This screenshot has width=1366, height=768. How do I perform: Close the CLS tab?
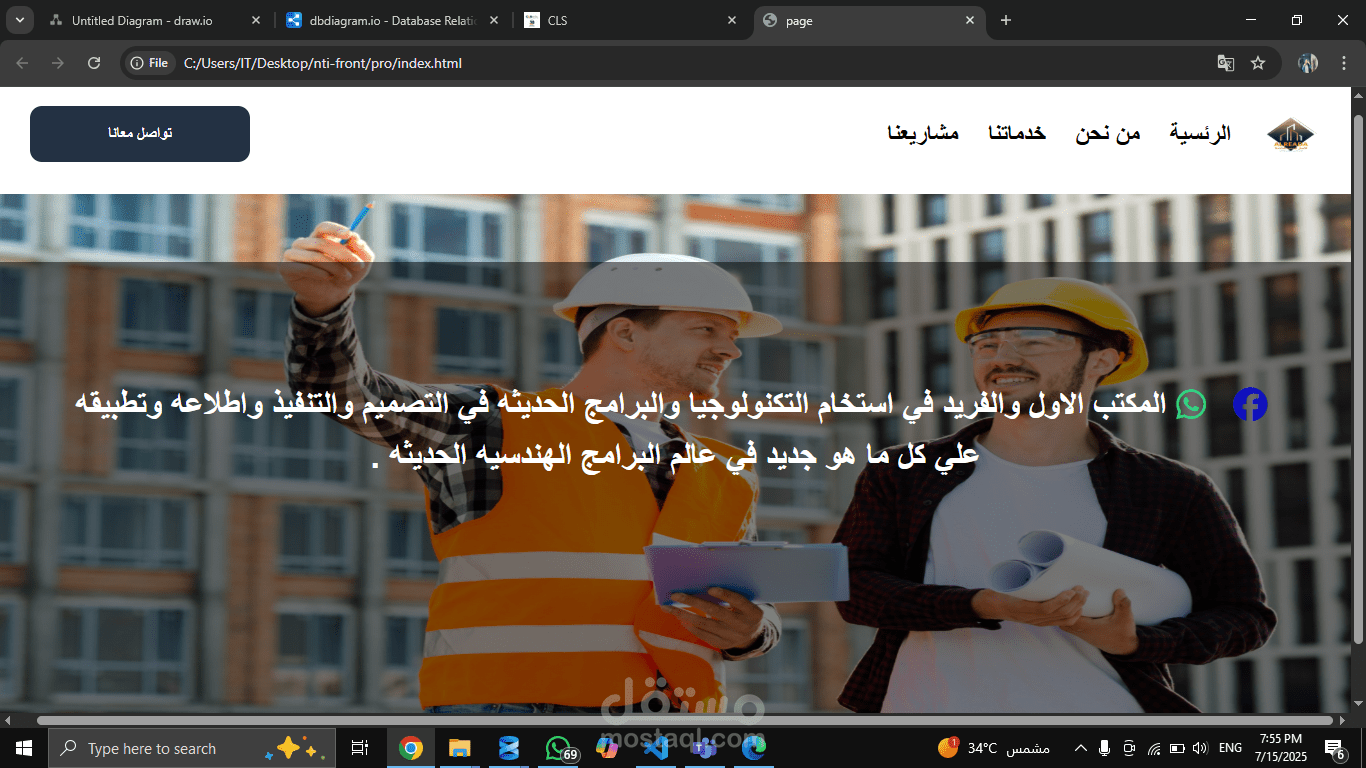[x=732, y=21]
